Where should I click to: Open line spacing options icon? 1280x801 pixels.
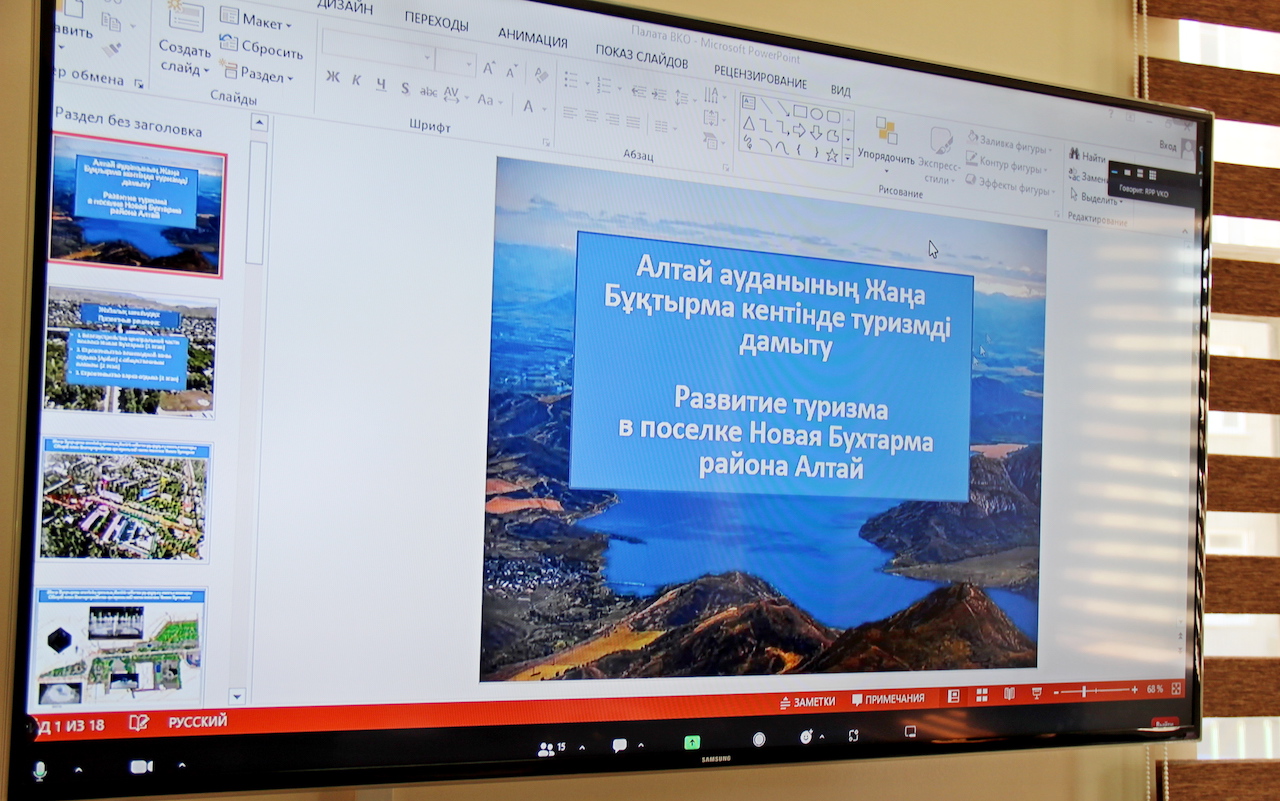tap(685, 97)
